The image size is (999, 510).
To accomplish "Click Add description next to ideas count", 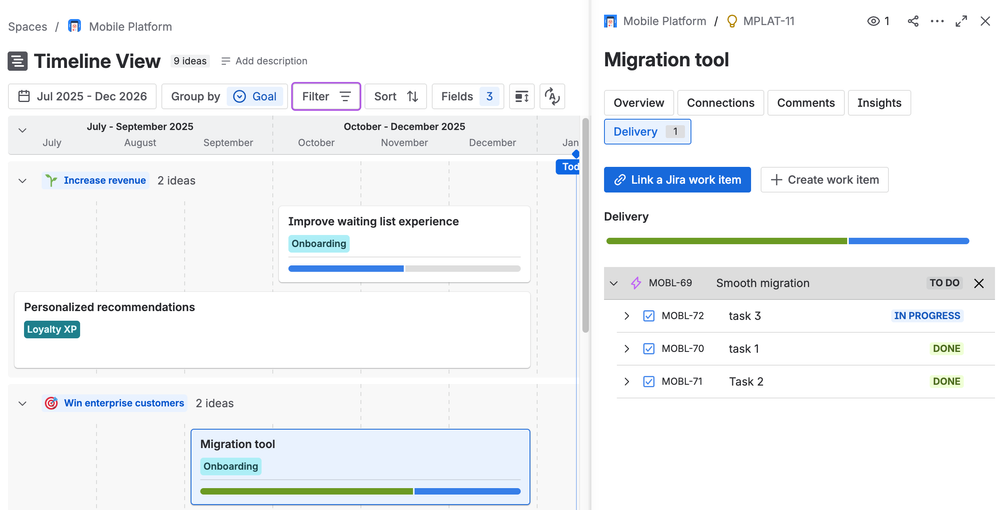I will click(x=264, y=61).
